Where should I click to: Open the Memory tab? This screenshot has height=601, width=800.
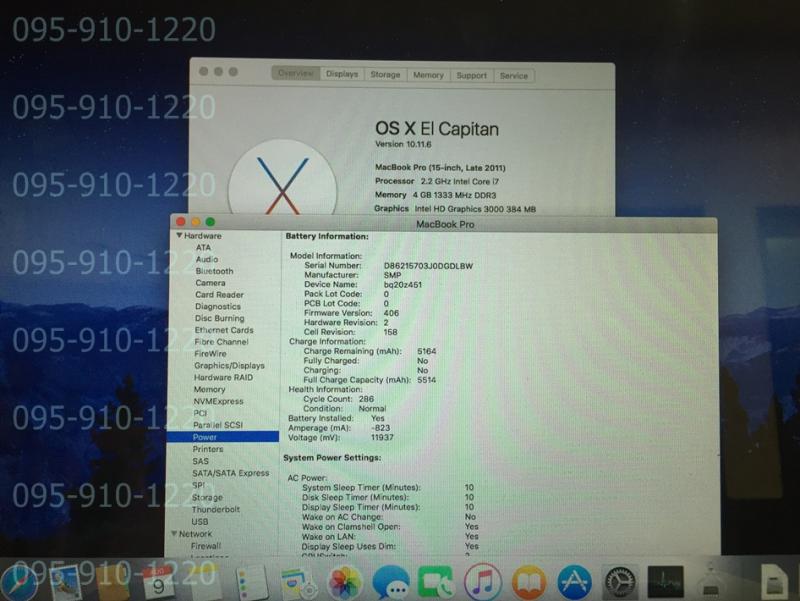click(x=428, y=75)
